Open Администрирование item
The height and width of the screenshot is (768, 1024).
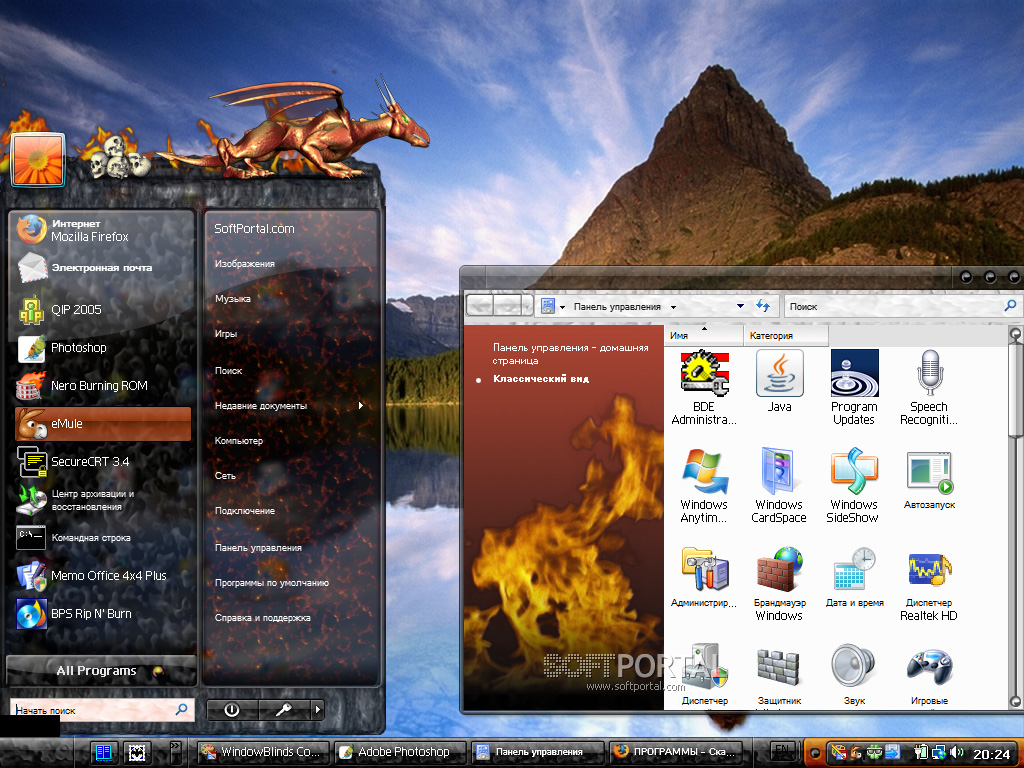coord(703,578)
